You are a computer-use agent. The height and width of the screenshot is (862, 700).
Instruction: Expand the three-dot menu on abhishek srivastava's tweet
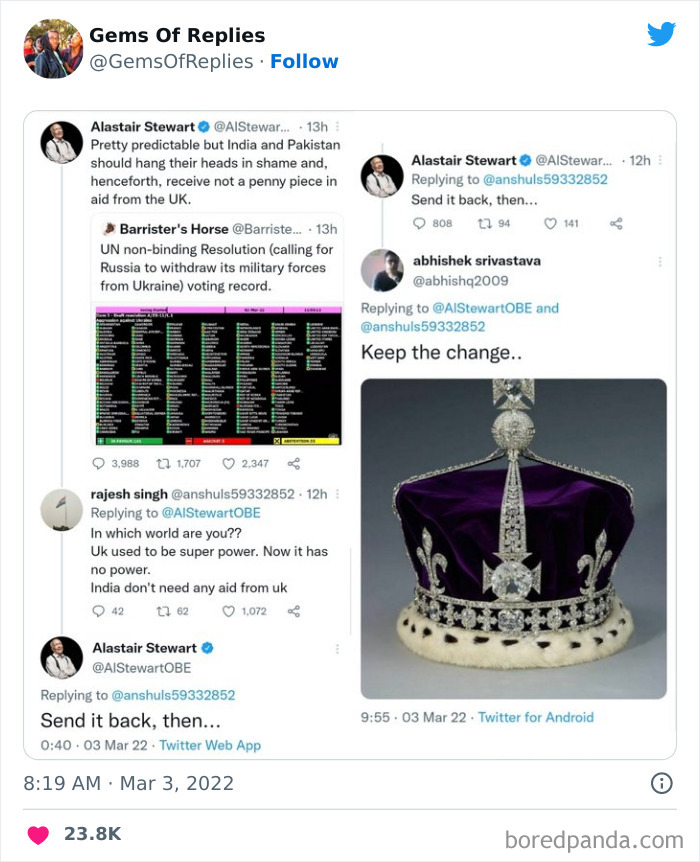(660, 260)
